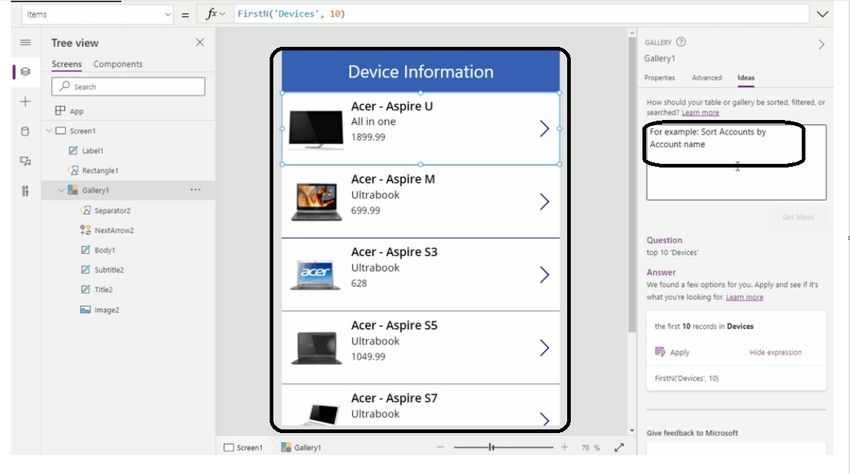Click the Acer - Aspire U monitor image

[x=316, y=129]
